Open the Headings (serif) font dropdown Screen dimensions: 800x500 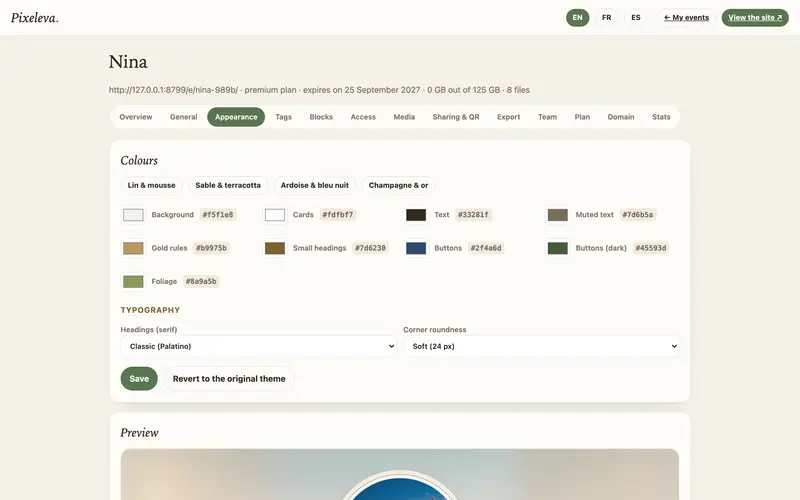pos(258,346)
